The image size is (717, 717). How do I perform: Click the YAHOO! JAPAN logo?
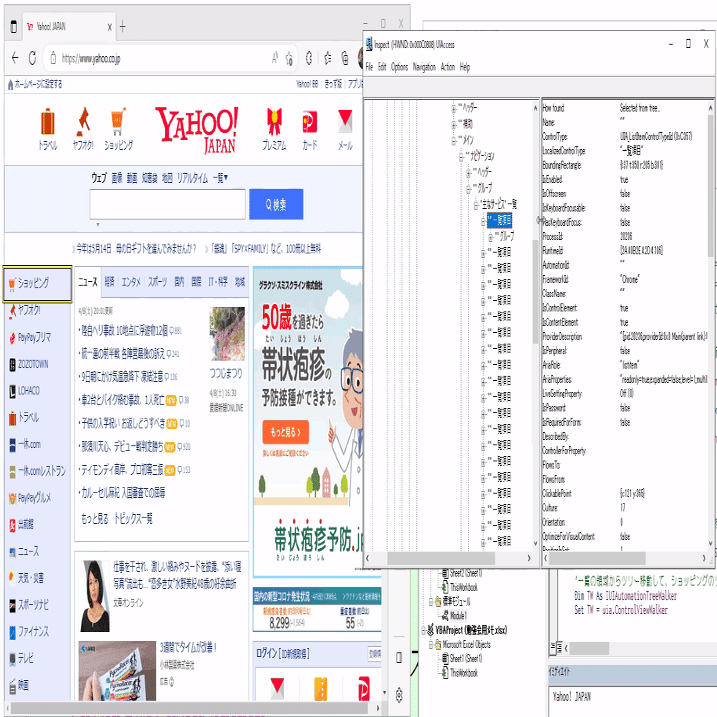coord(197,129)
